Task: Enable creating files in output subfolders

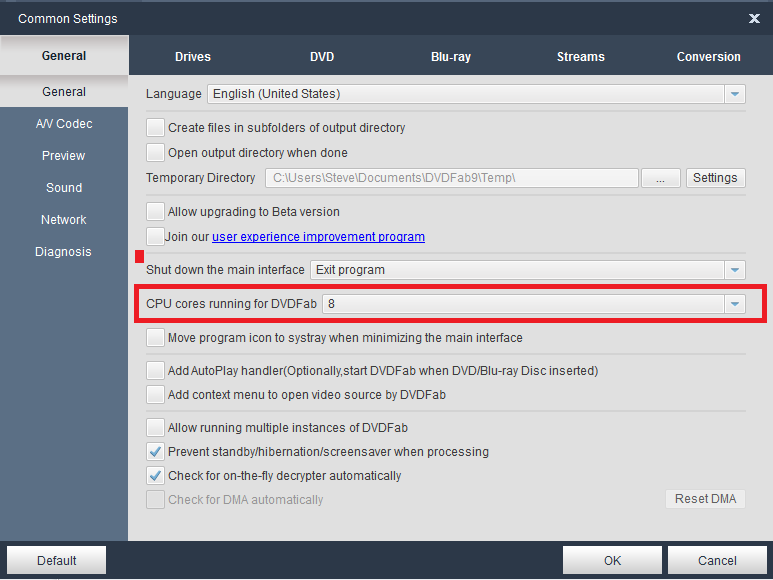Action: (156, 128)
